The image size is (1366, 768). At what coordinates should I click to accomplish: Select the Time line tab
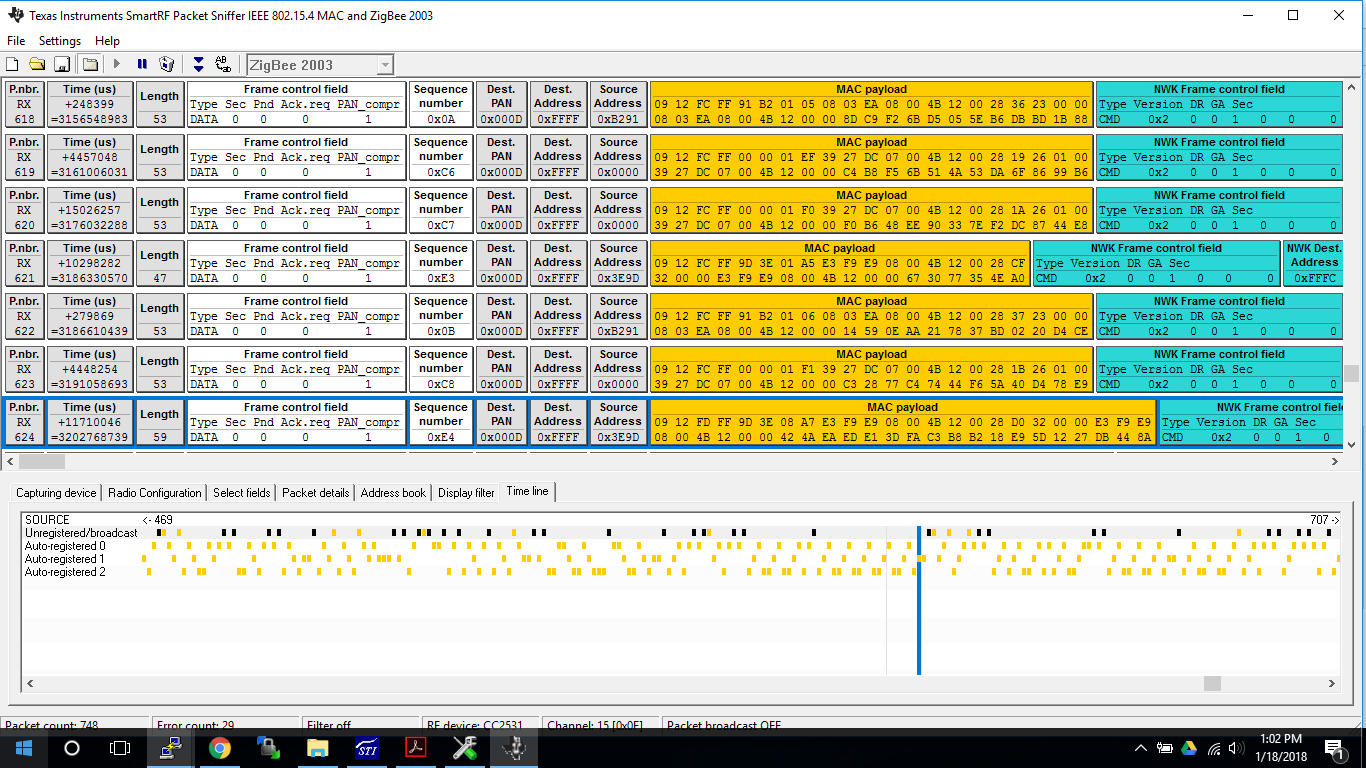[527, 491]
